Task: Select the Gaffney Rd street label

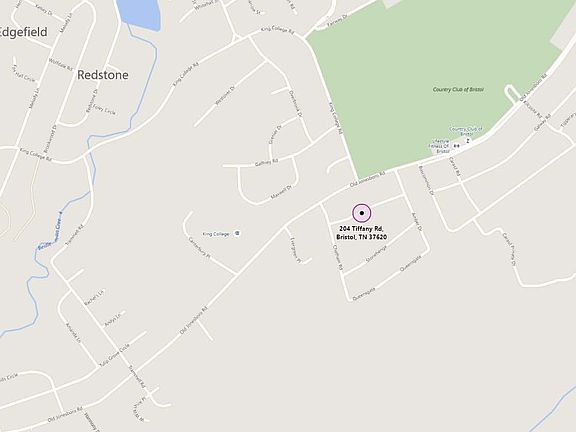Action: (266, 162)
